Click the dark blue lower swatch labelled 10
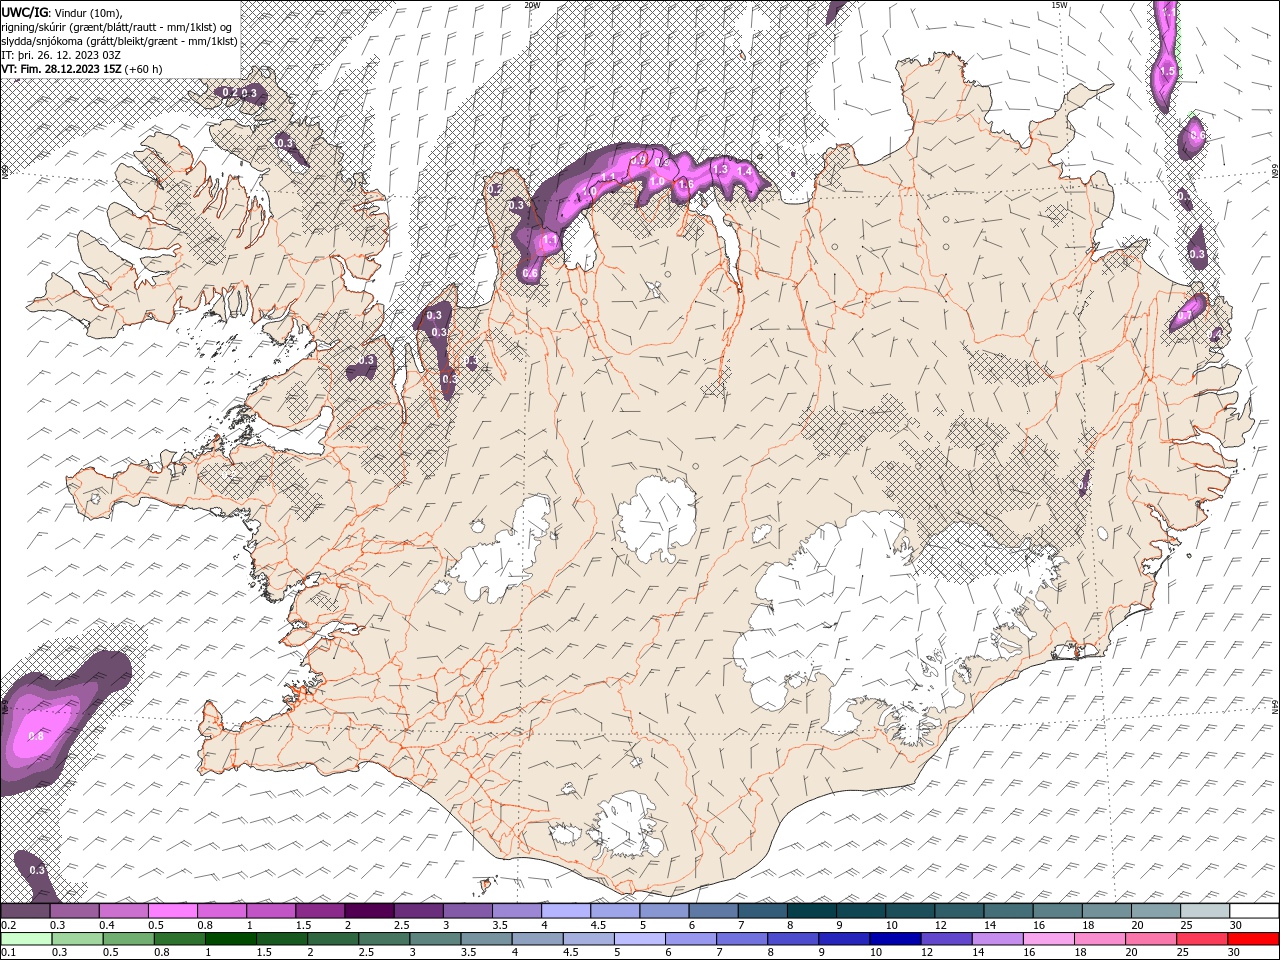Screen dimensions: 1280x960 tap(895, 939)
